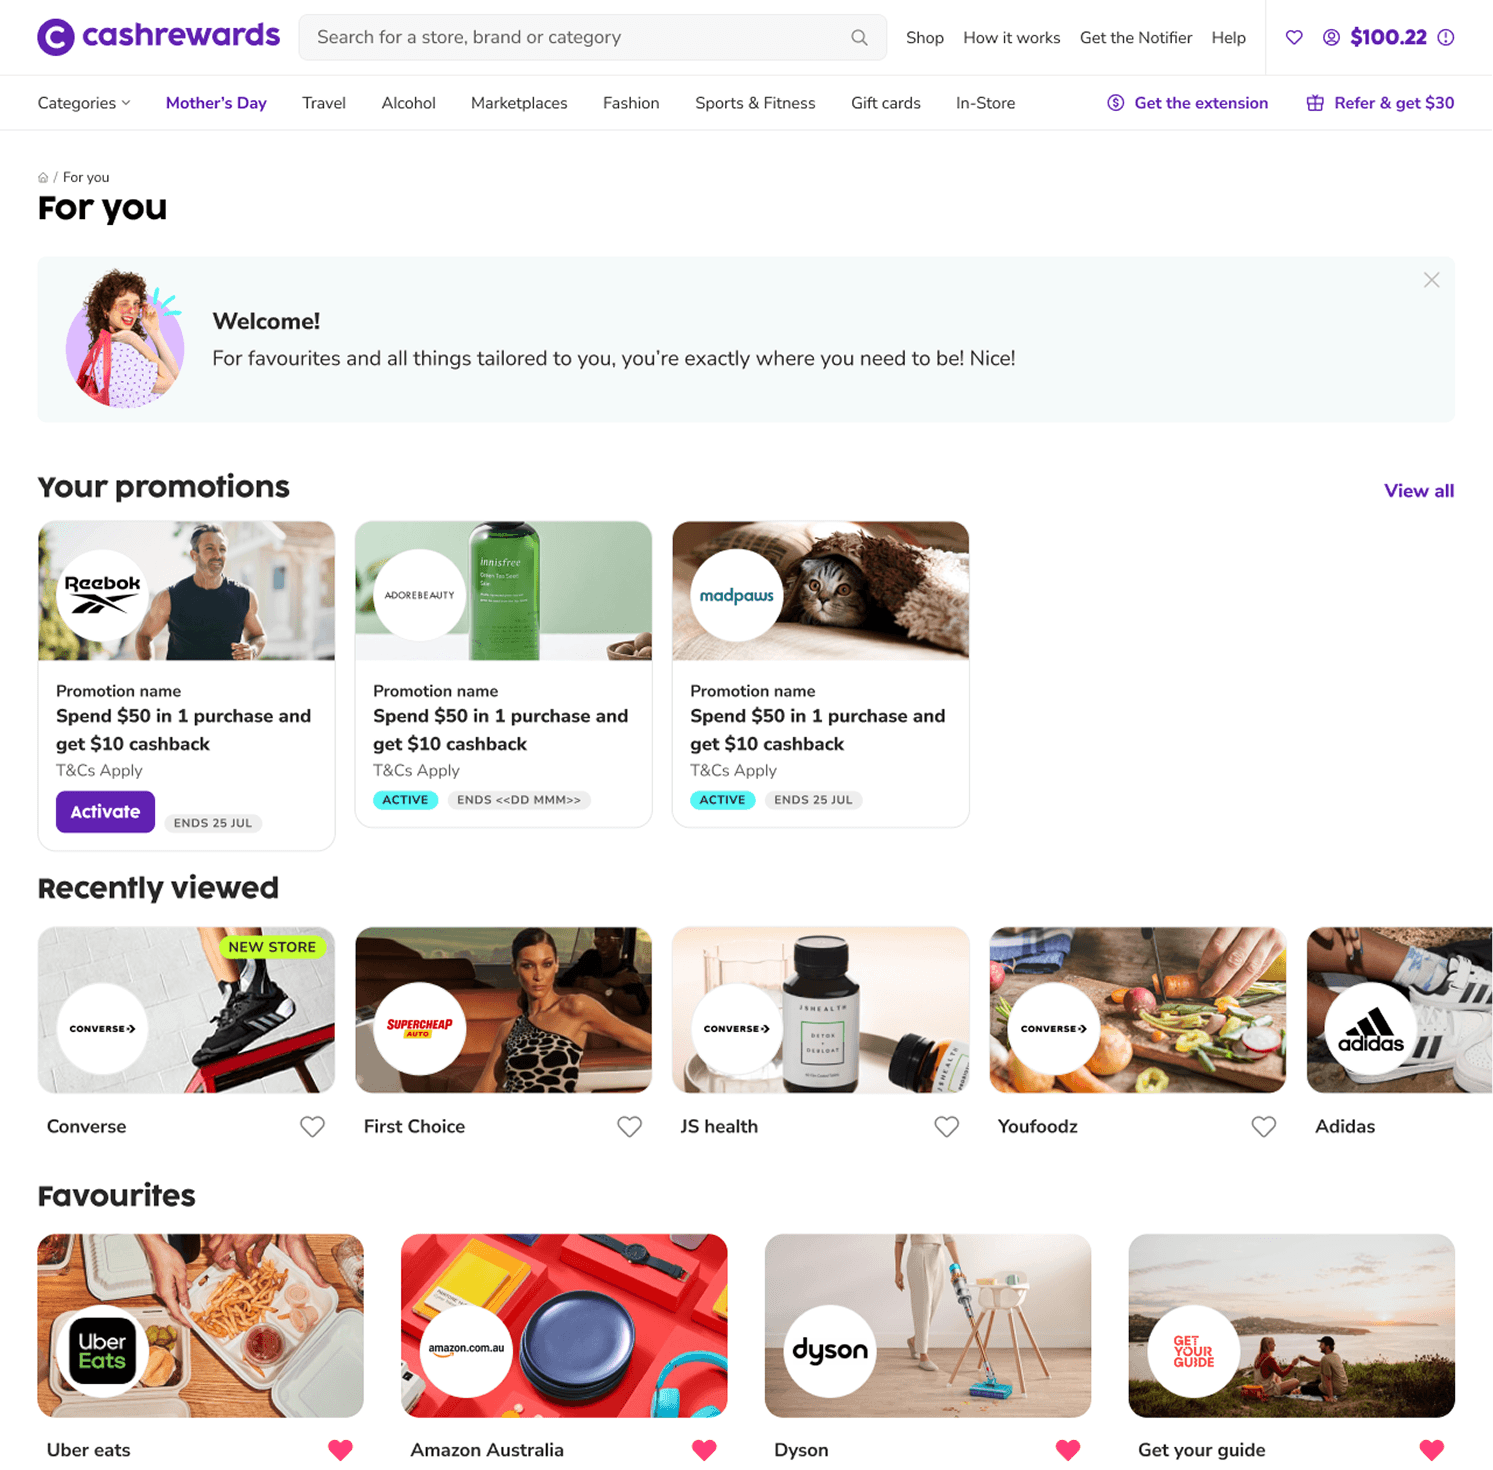Dismiss the Welcome banner
The height and width of the screenshot is (1470, 1493).
pyautogui.click(x=1431, y=280)
